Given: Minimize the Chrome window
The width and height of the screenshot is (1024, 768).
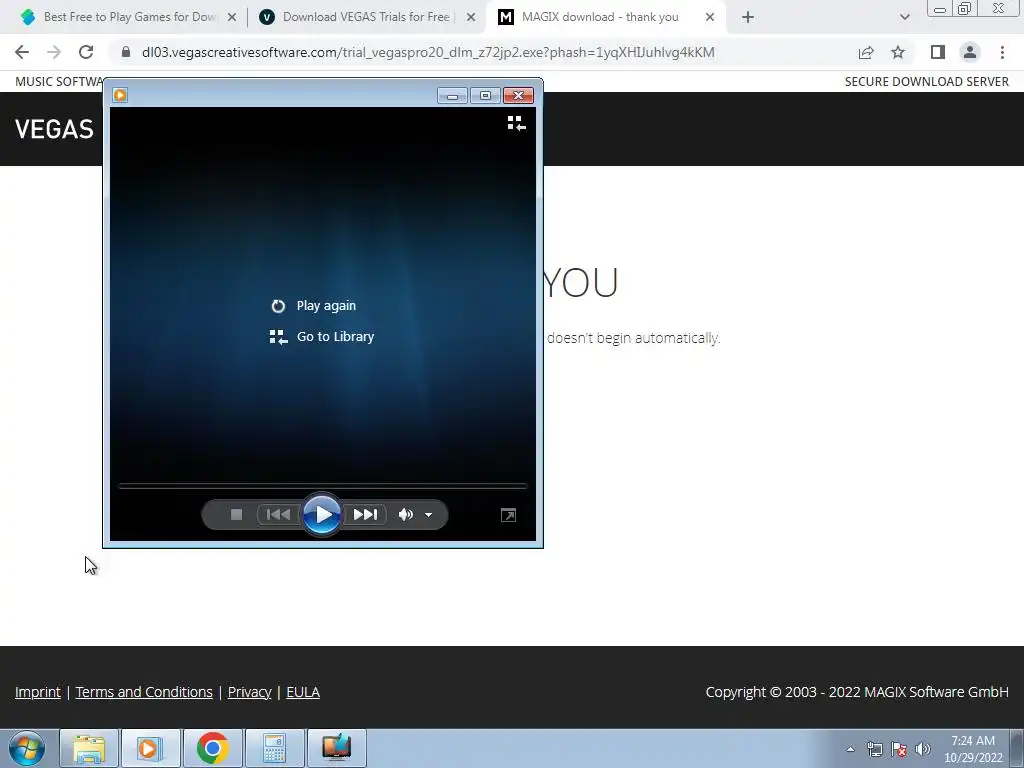Looking at the screenshot, I should tap(940, 9).
